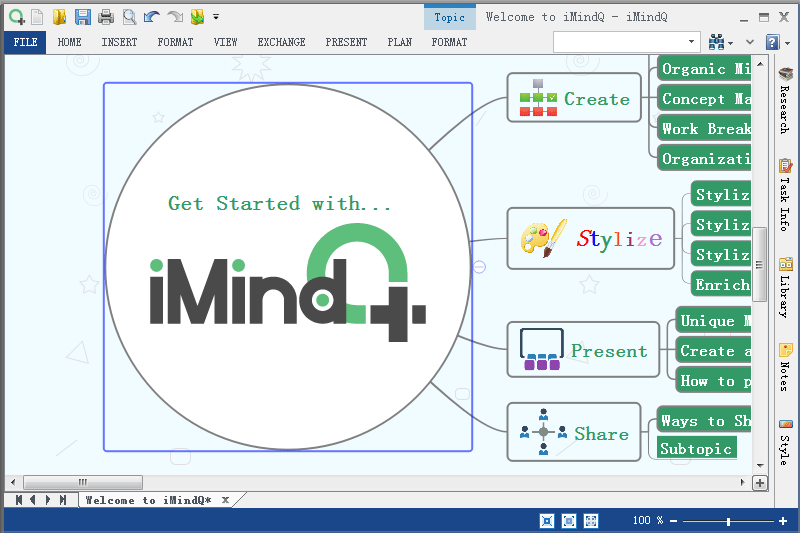
Task: Switch to the HOME ribbon tab
Action: 69,42
